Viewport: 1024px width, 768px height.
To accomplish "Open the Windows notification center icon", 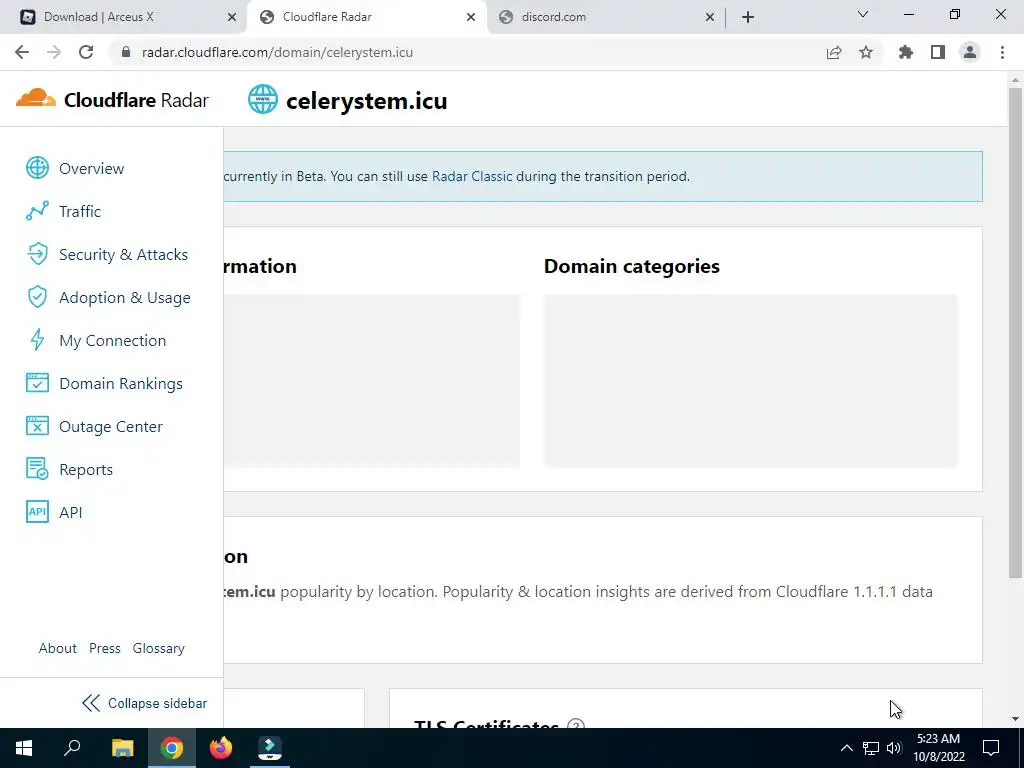I will [991, 748].
